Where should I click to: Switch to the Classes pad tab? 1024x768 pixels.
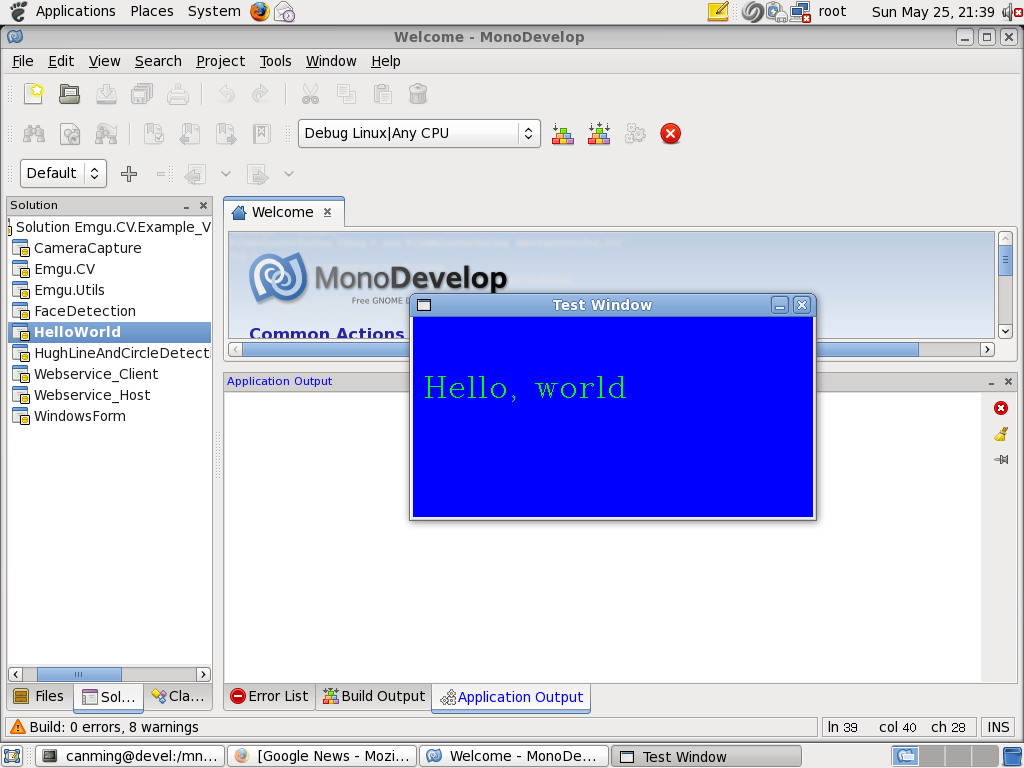(x=178, y=696)
